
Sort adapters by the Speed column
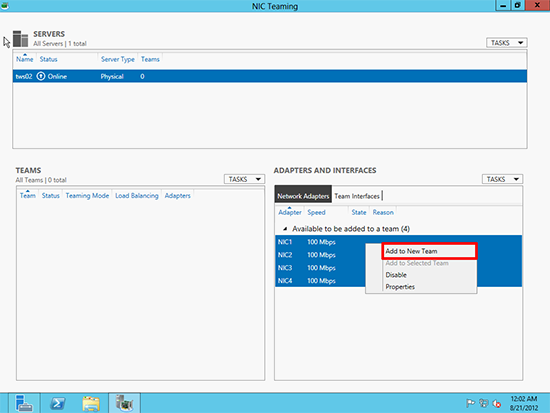(x=316, y=212)
